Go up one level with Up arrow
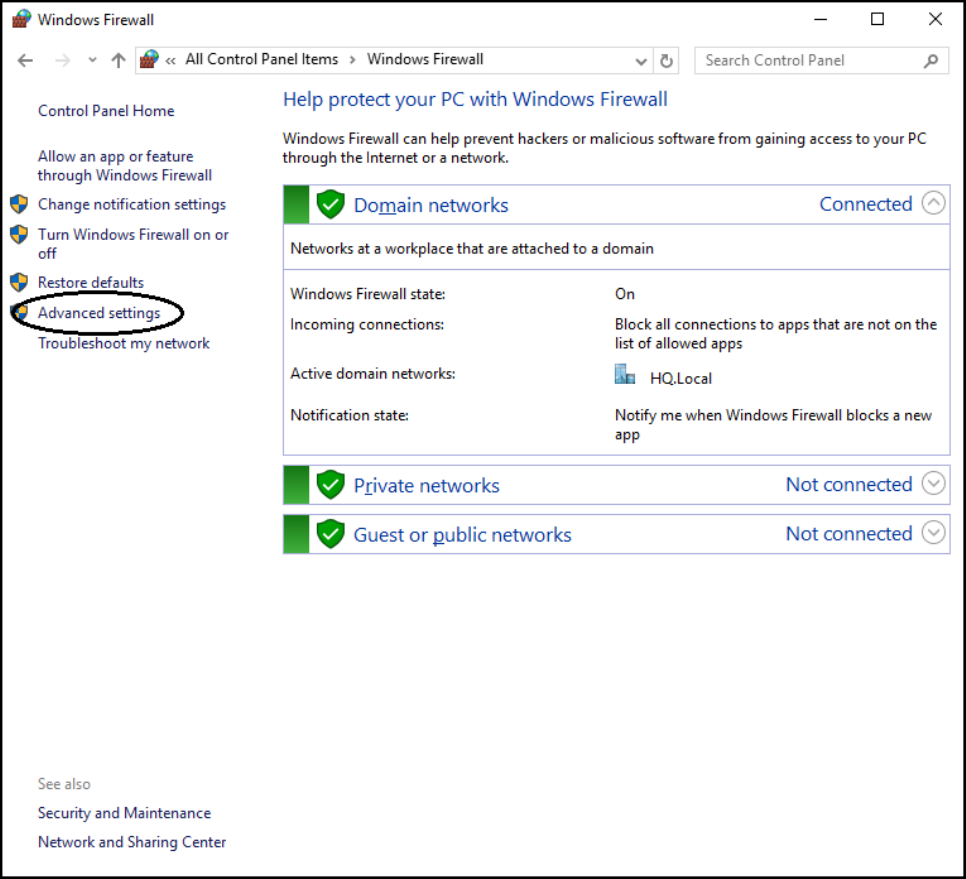Viewport: 966px width, 879px height. pos(118,60)
